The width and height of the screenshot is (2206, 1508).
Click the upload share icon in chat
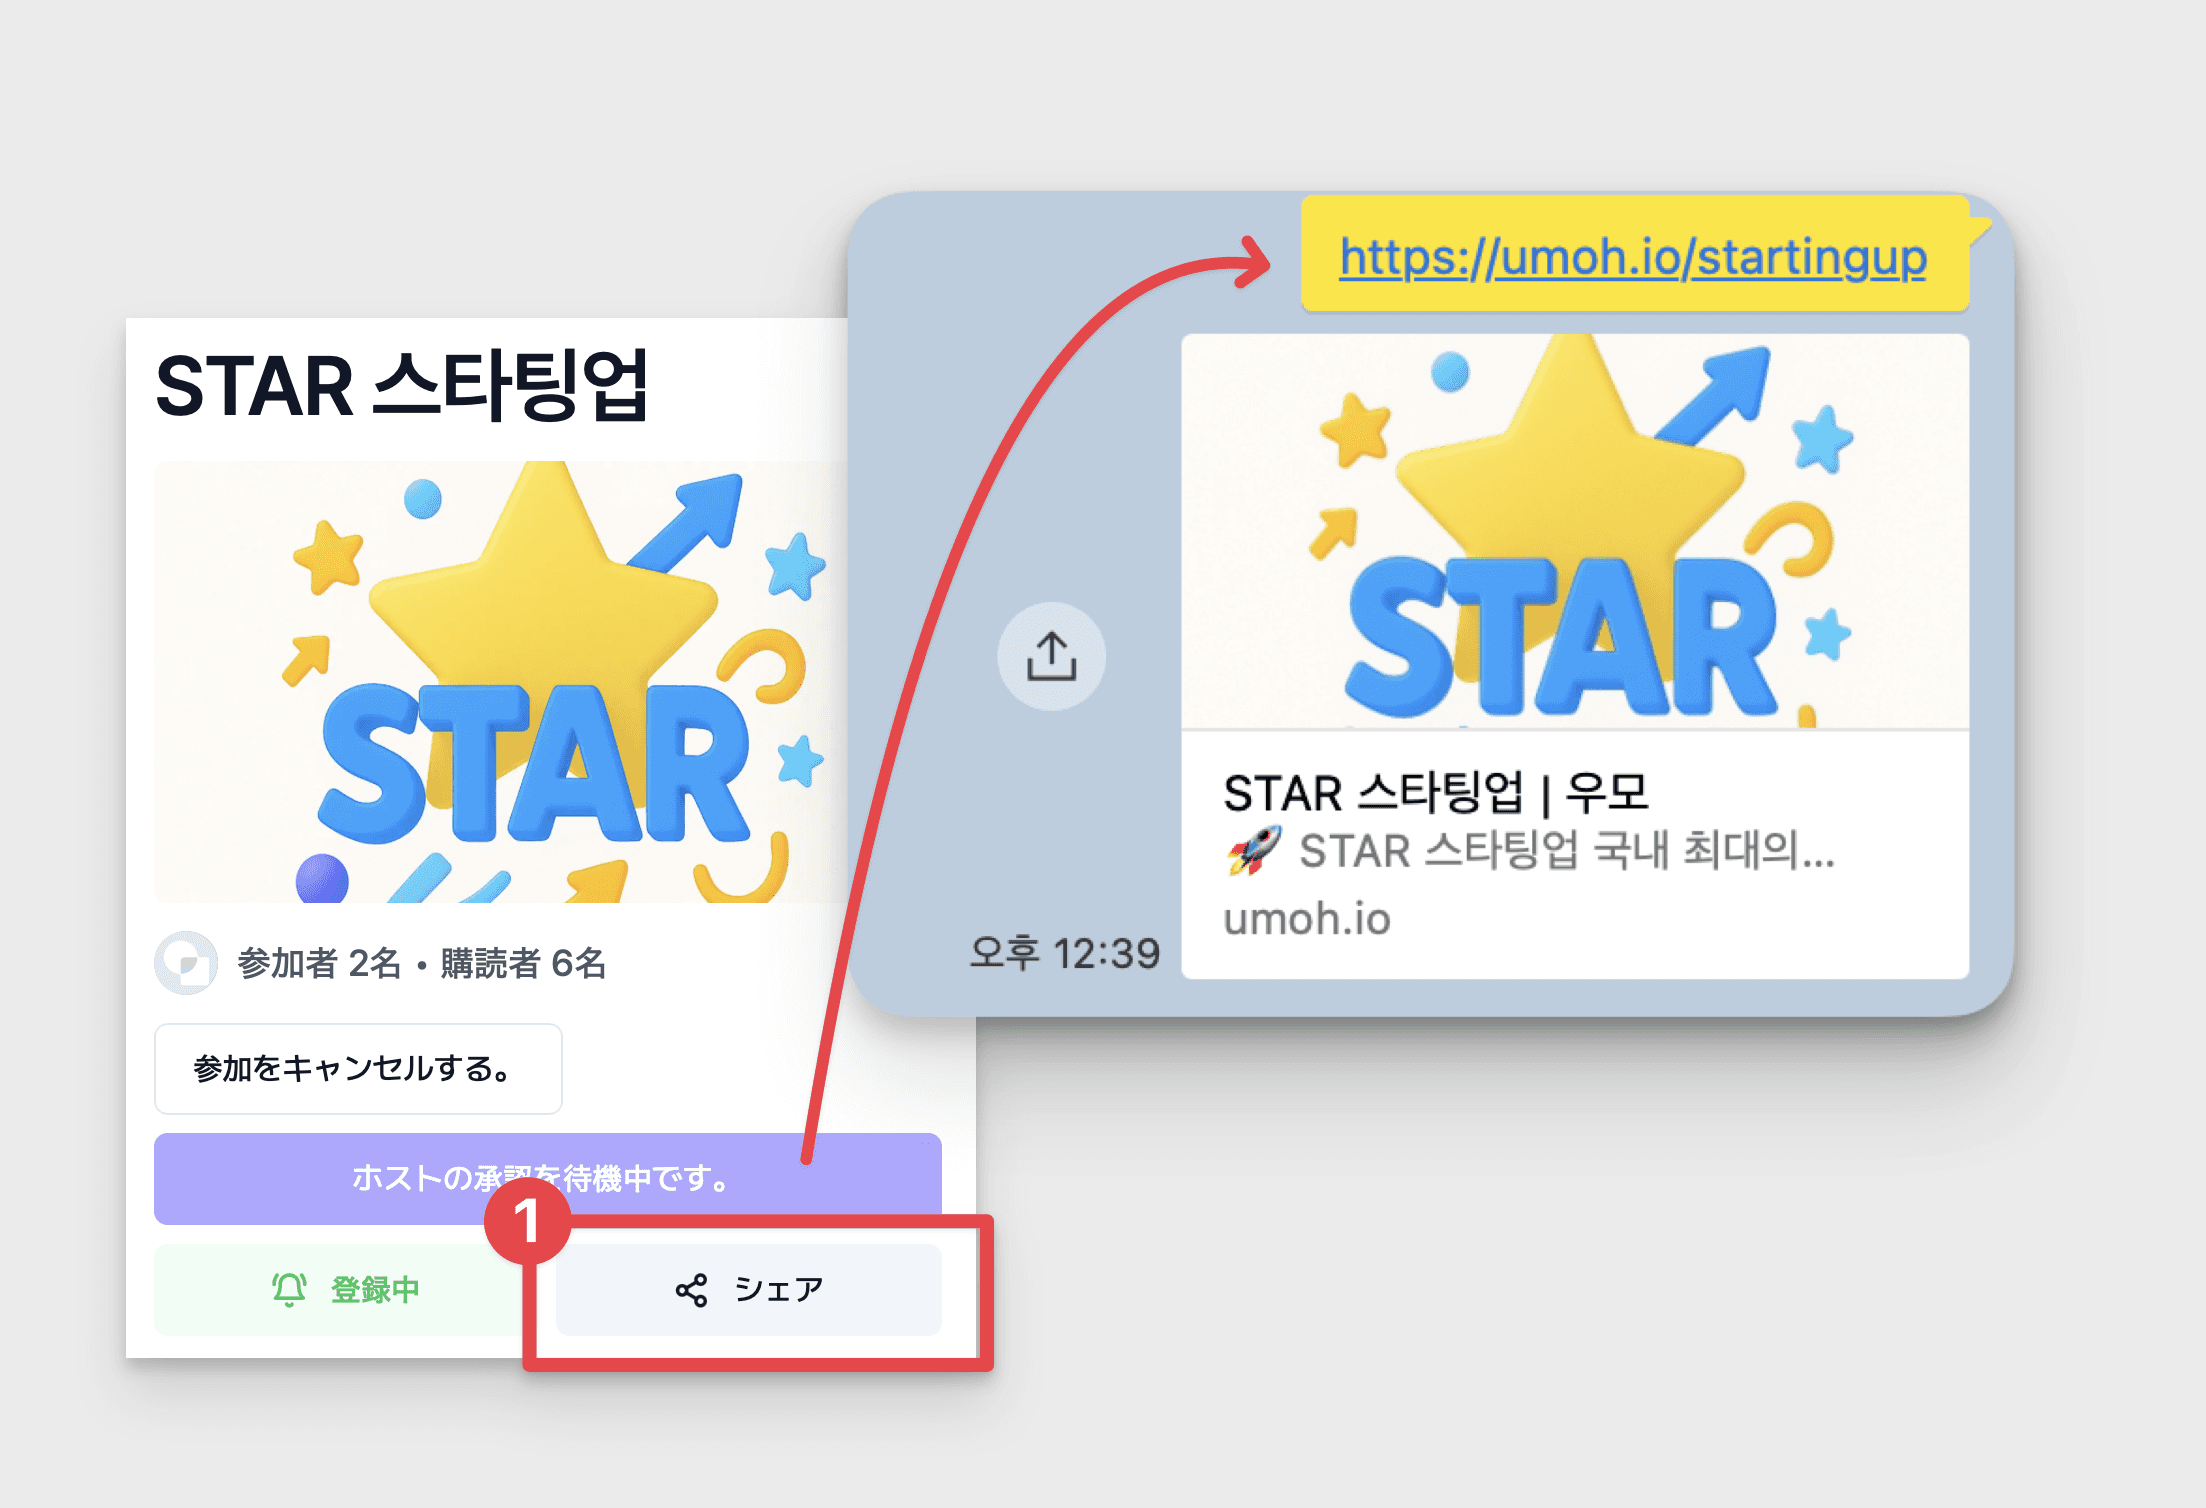1051,656
